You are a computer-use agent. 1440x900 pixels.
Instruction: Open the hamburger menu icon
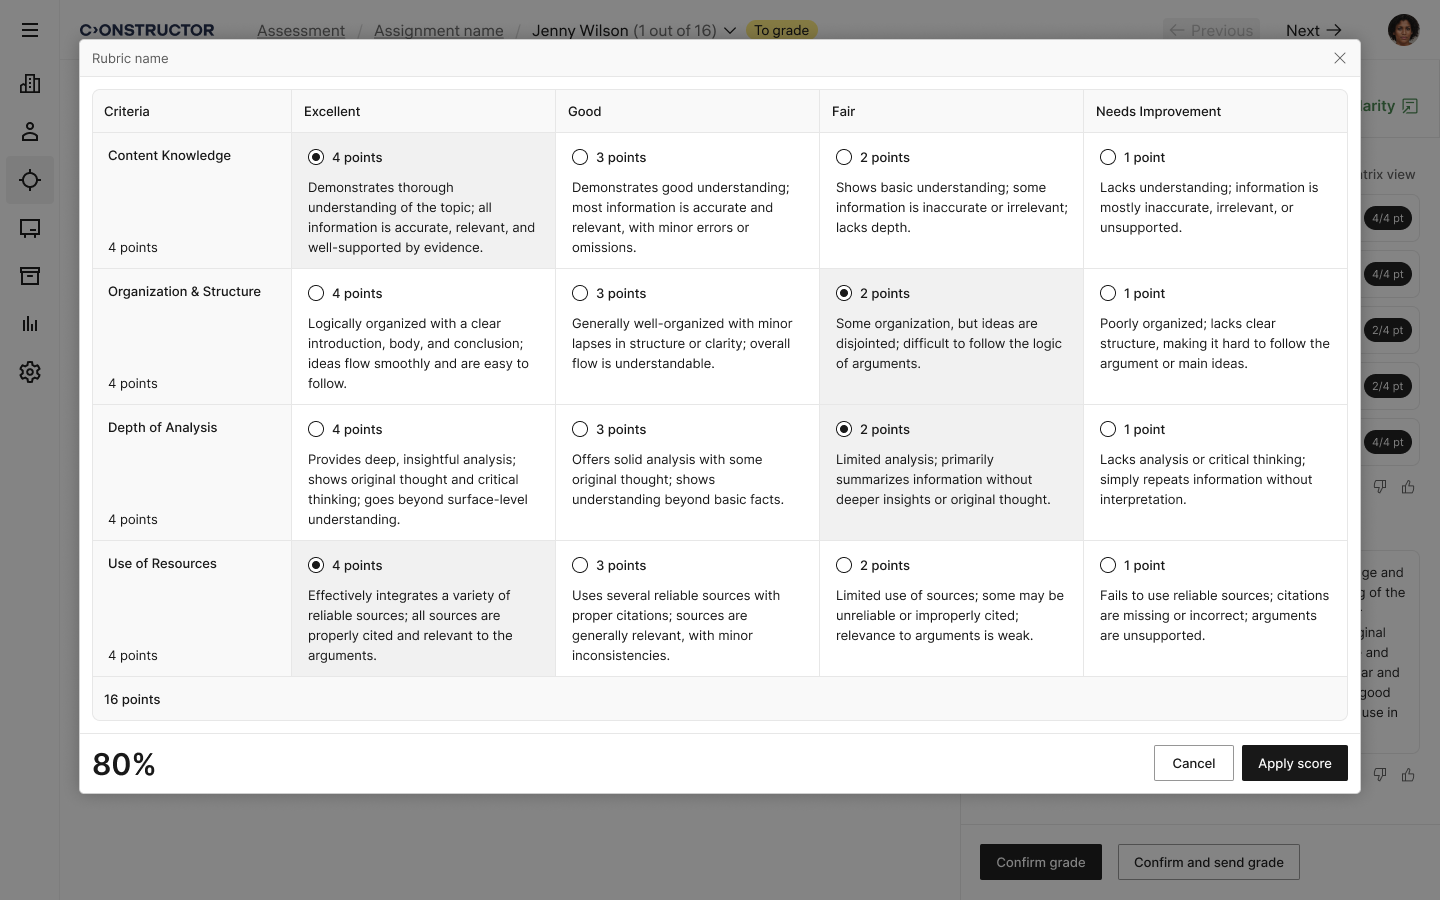click(30, 30)
